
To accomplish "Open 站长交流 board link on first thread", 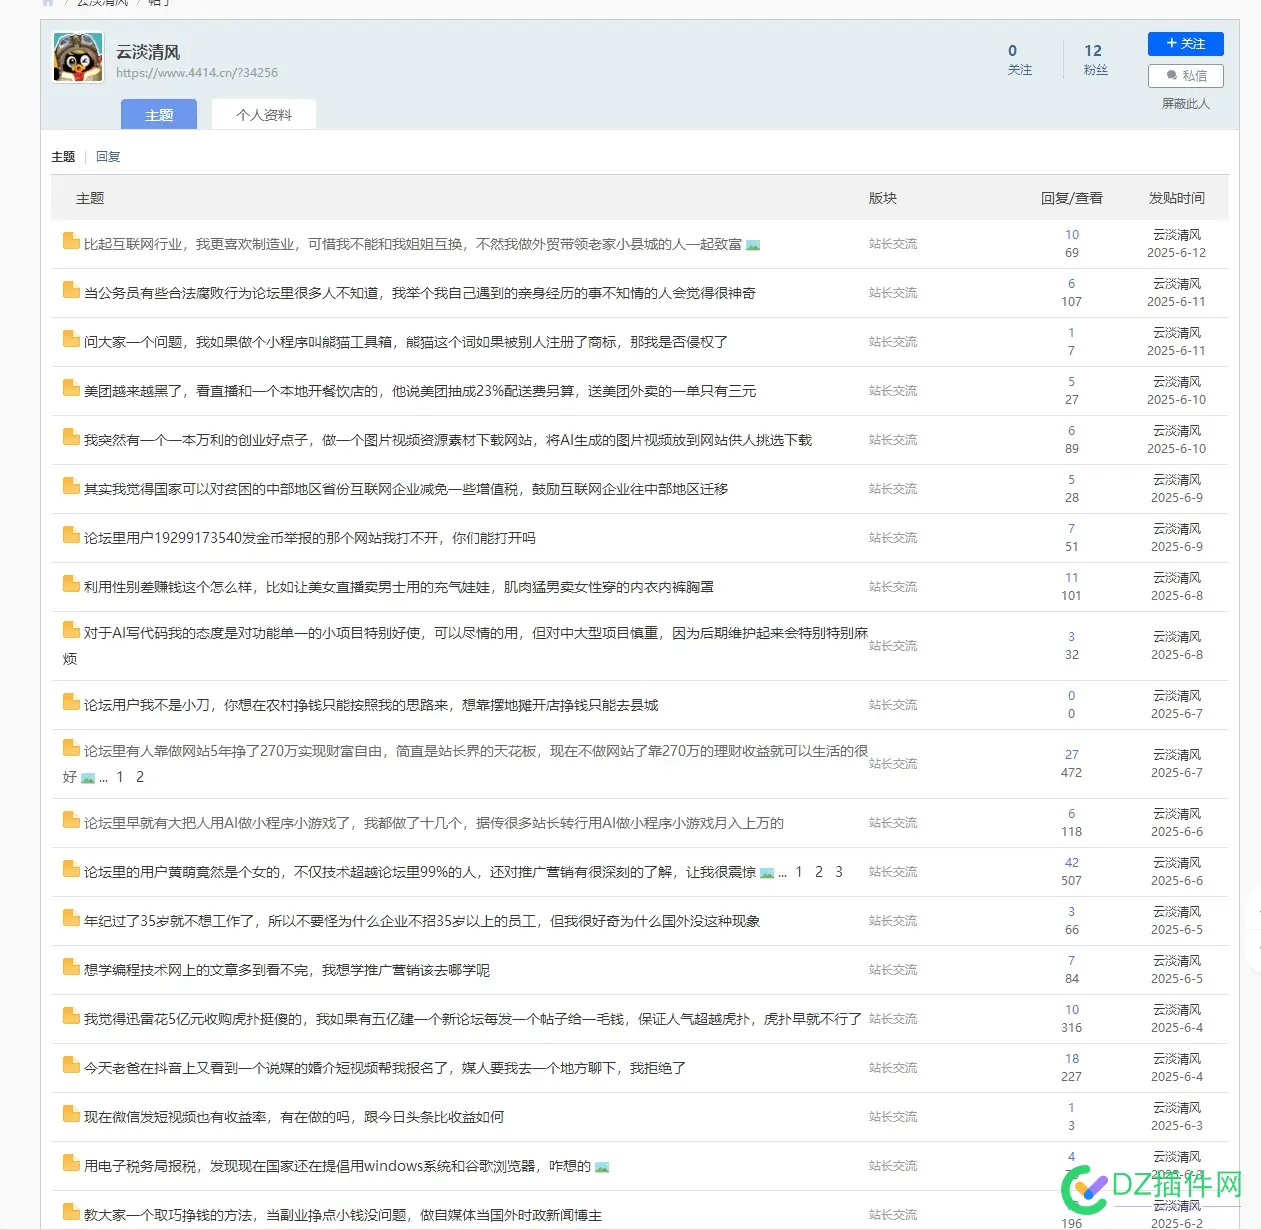I will click(893, 244).
